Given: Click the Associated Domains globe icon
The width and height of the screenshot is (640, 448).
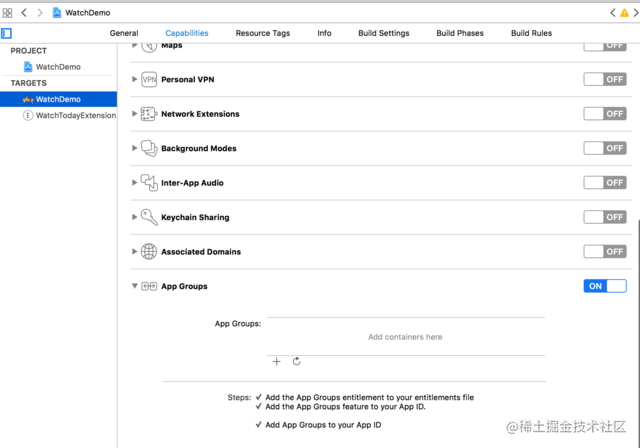Looking at the screenshot, I should [149, 252].
